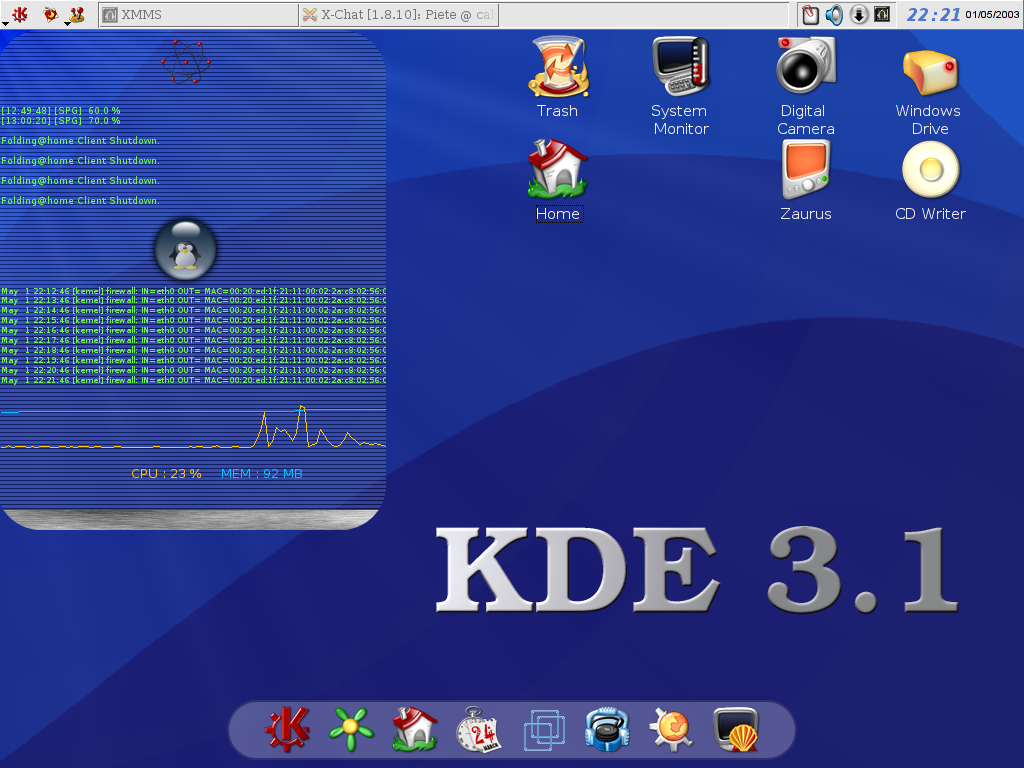The image size is (1024, 768).
Task: Switch to the X-Chat taskbar entry
Action: [399, 14]
